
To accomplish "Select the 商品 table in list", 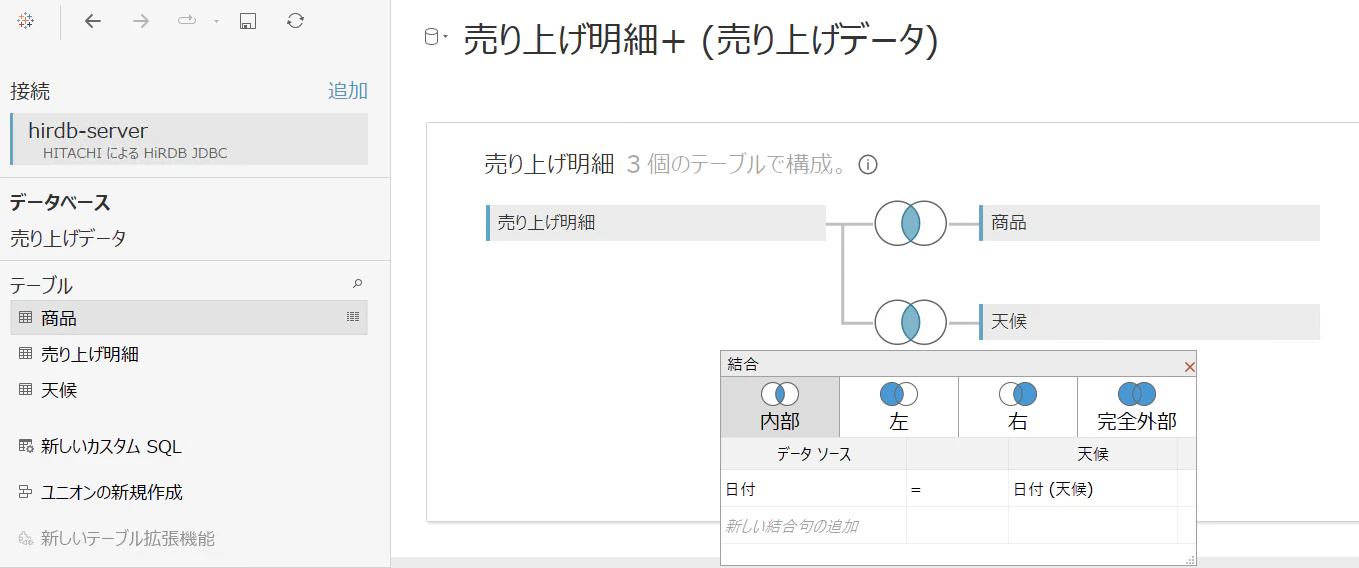I will pos(189,318).
